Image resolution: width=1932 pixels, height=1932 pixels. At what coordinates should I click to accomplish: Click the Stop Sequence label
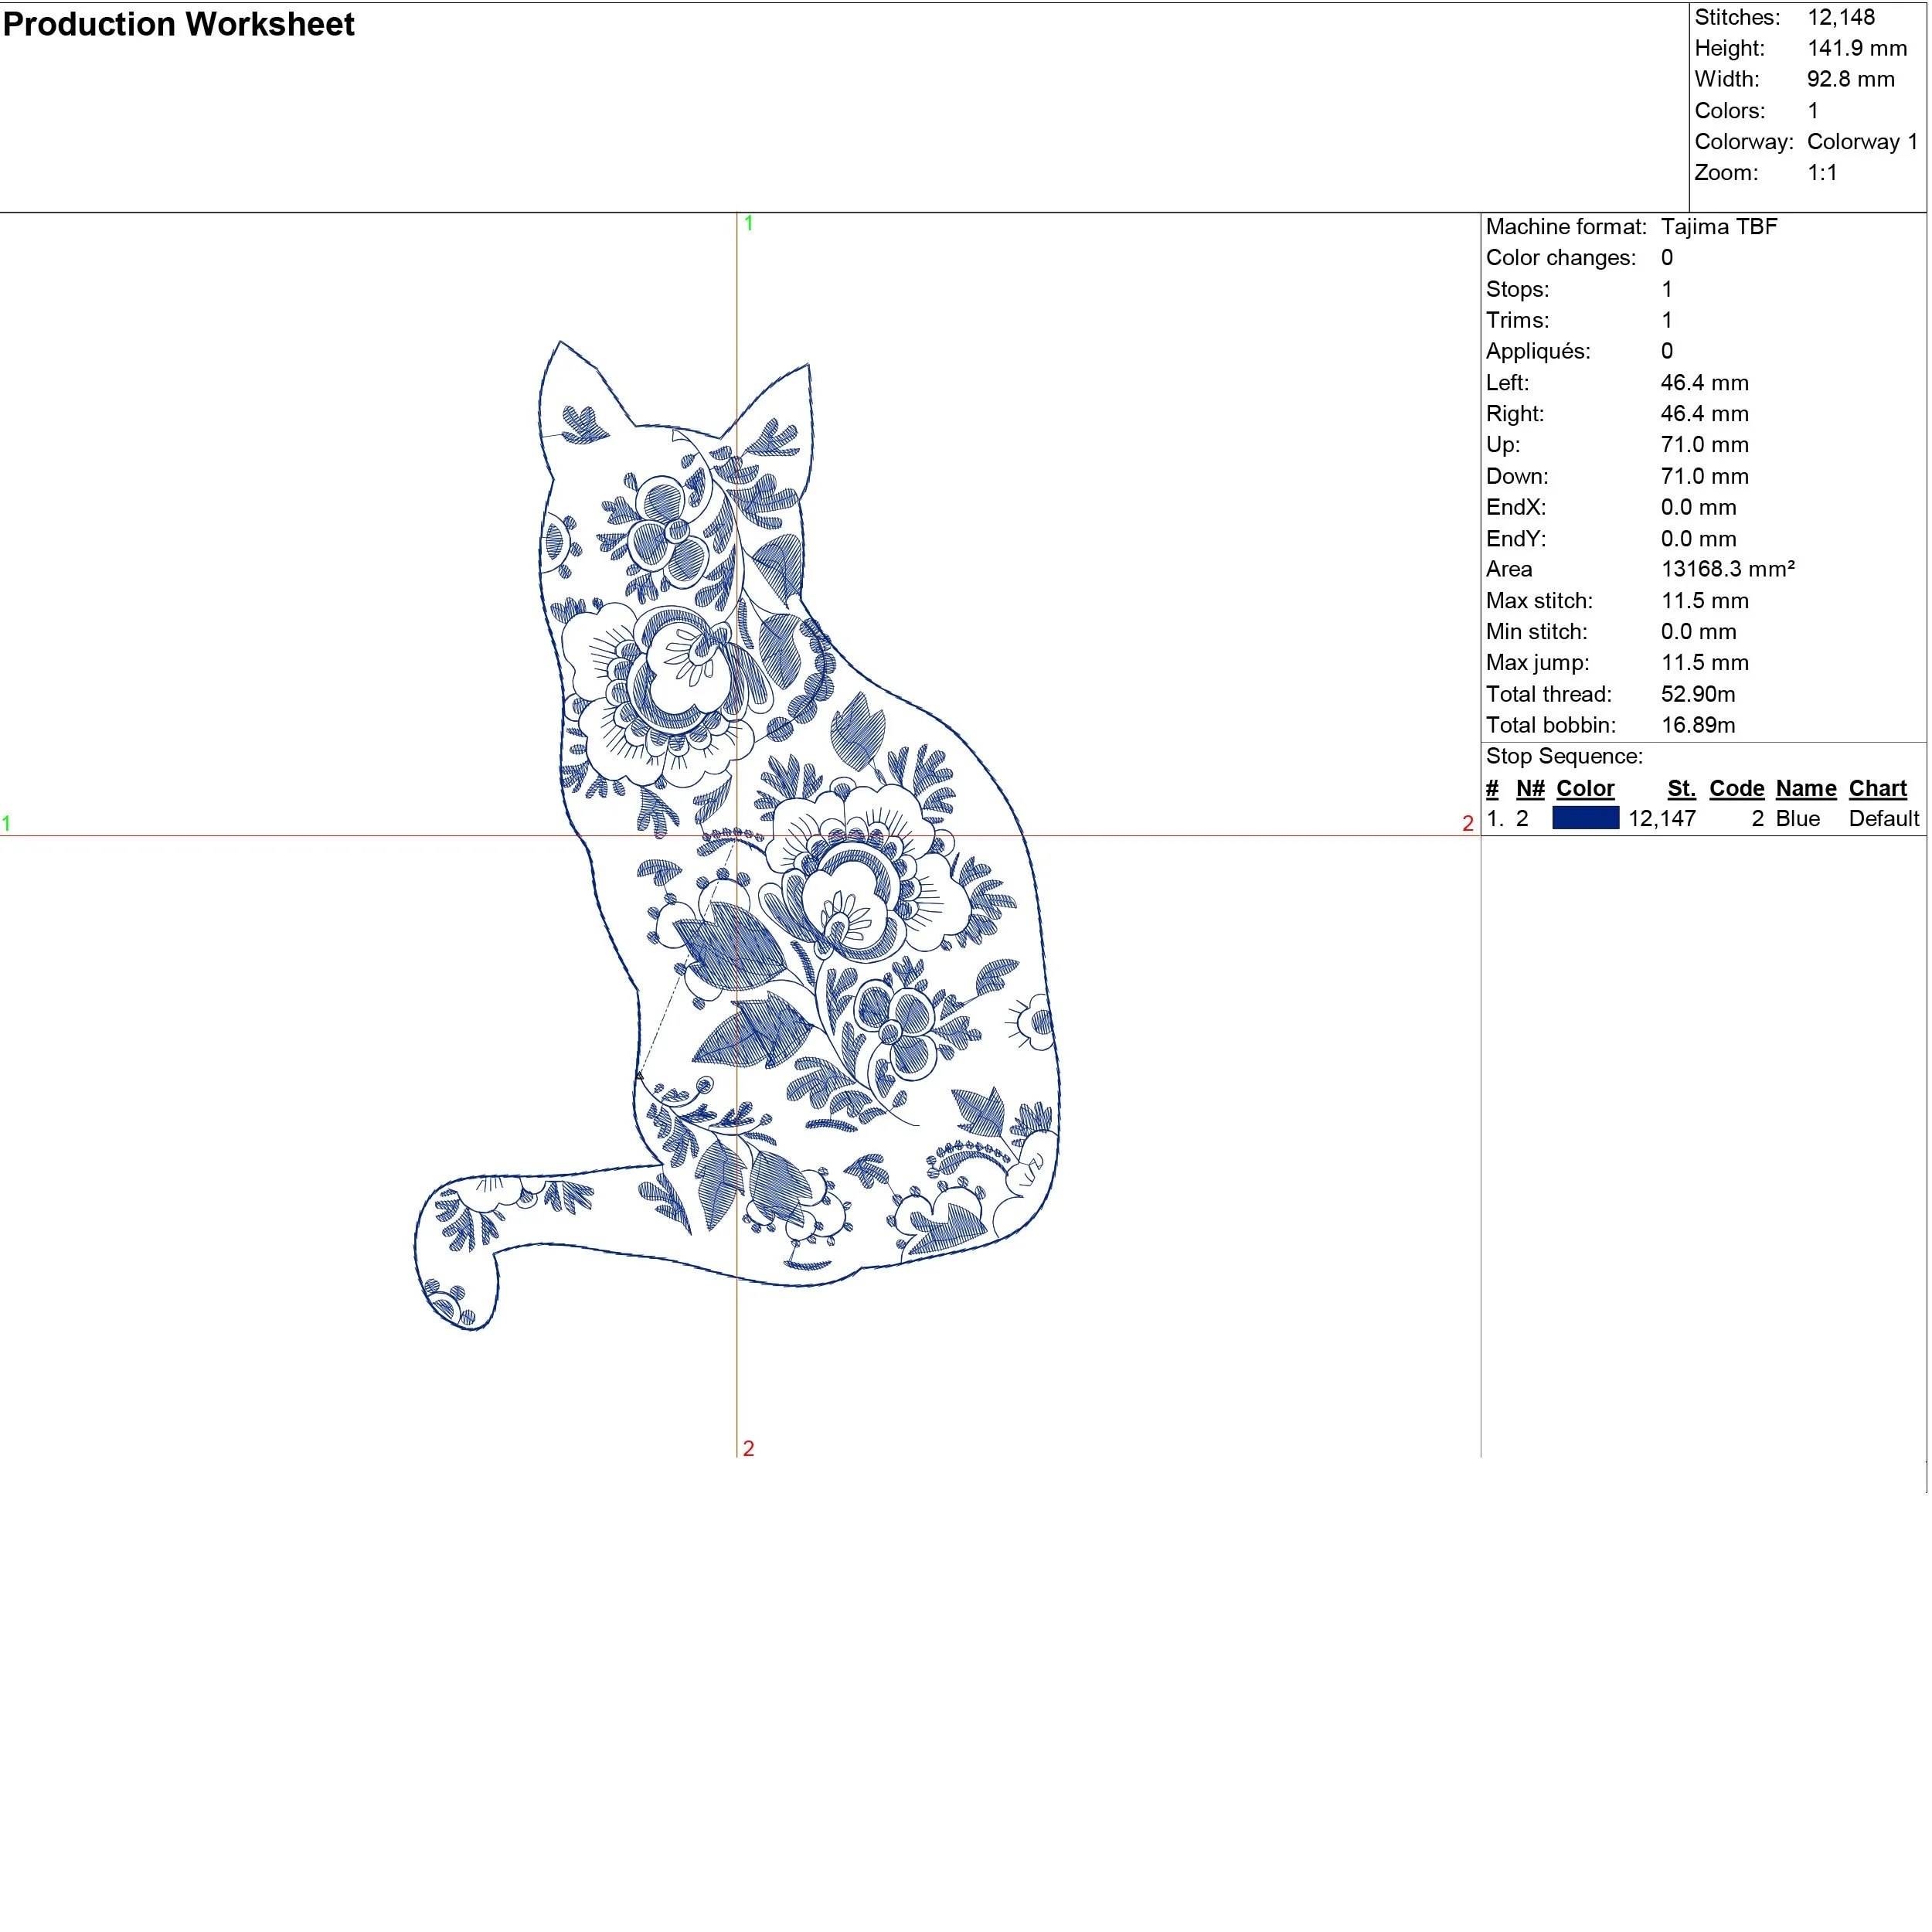click(1564, 756)
